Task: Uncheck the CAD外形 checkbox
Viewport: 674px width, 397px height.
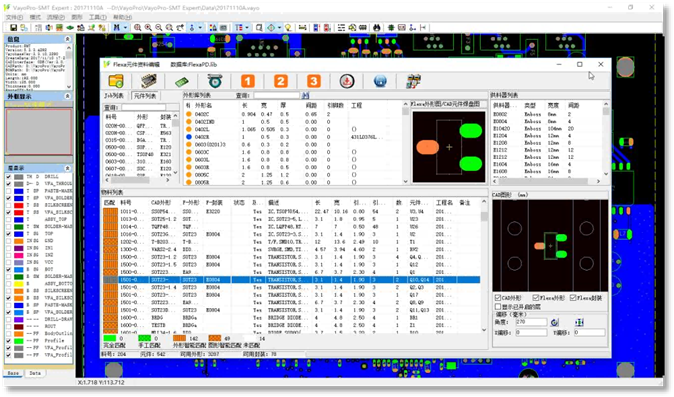Action: click(x=498, y=298)
